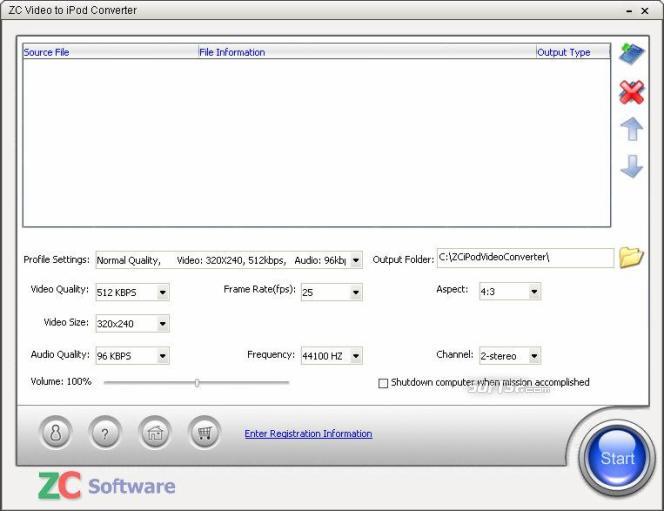Minimize the ZC Video to iPod Converter window
664x511 pixels.
pos(629,11)
